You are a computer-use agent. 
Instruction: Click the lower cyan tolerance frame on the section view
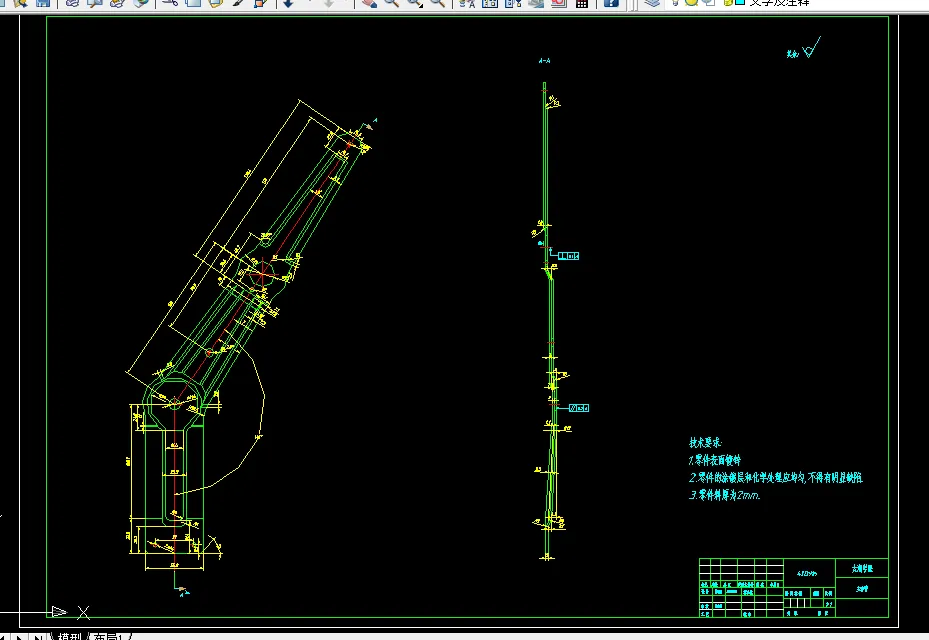click(579, 408)
